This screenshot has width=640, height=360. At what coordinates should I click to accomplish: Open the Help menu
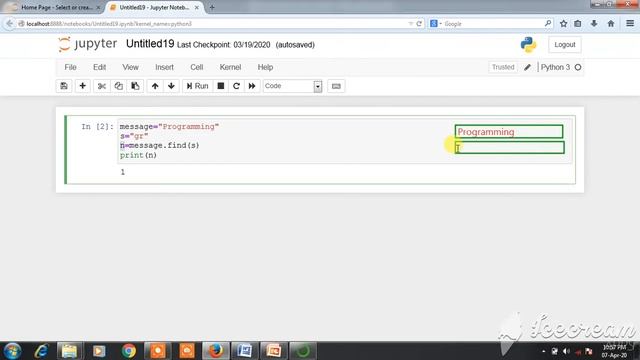[265, 67]
